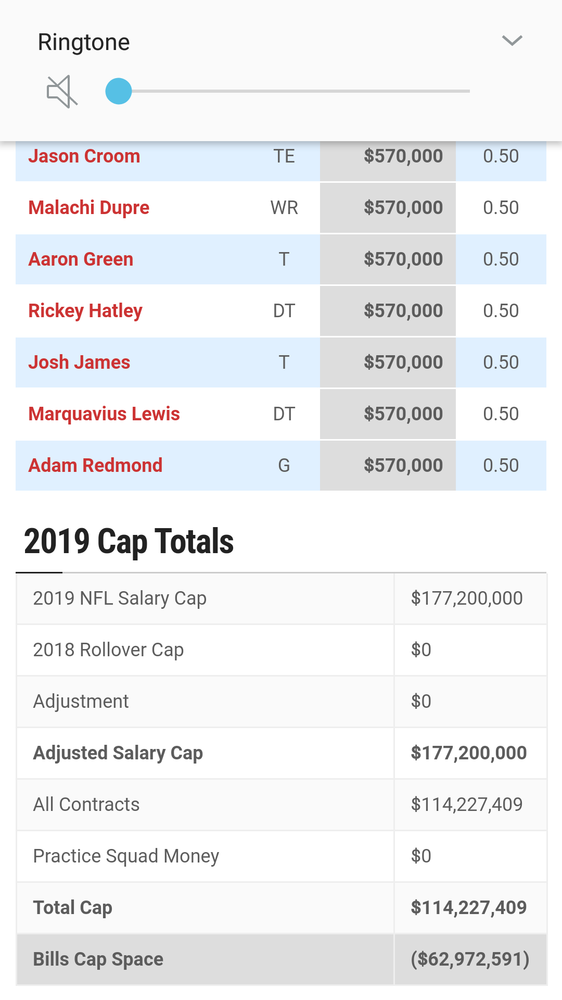View Josh James player page
The image size is (562, 1000).
79,362
